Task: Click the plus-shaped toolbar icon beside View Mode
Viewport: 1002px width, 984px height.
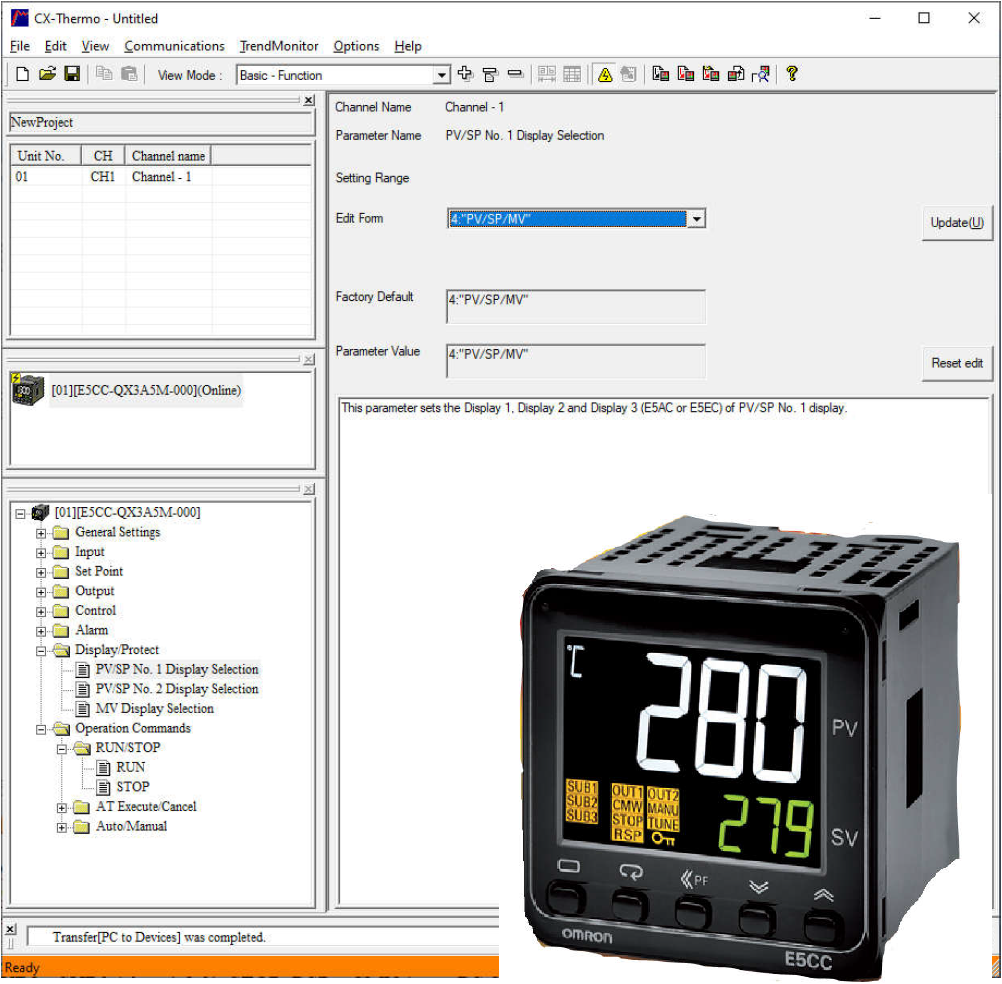Action: pyautogui.click(x=465, y=74)
